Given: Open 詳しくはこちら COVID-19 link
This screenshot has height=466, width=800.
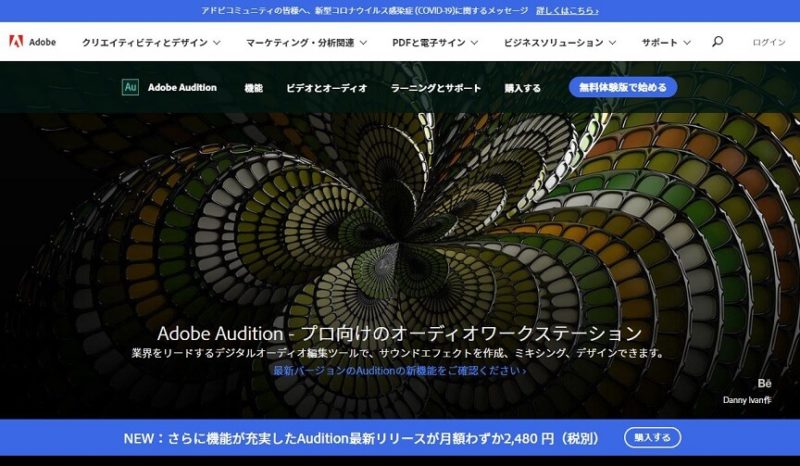Looking at the screenshot, I should click(567, 11).
